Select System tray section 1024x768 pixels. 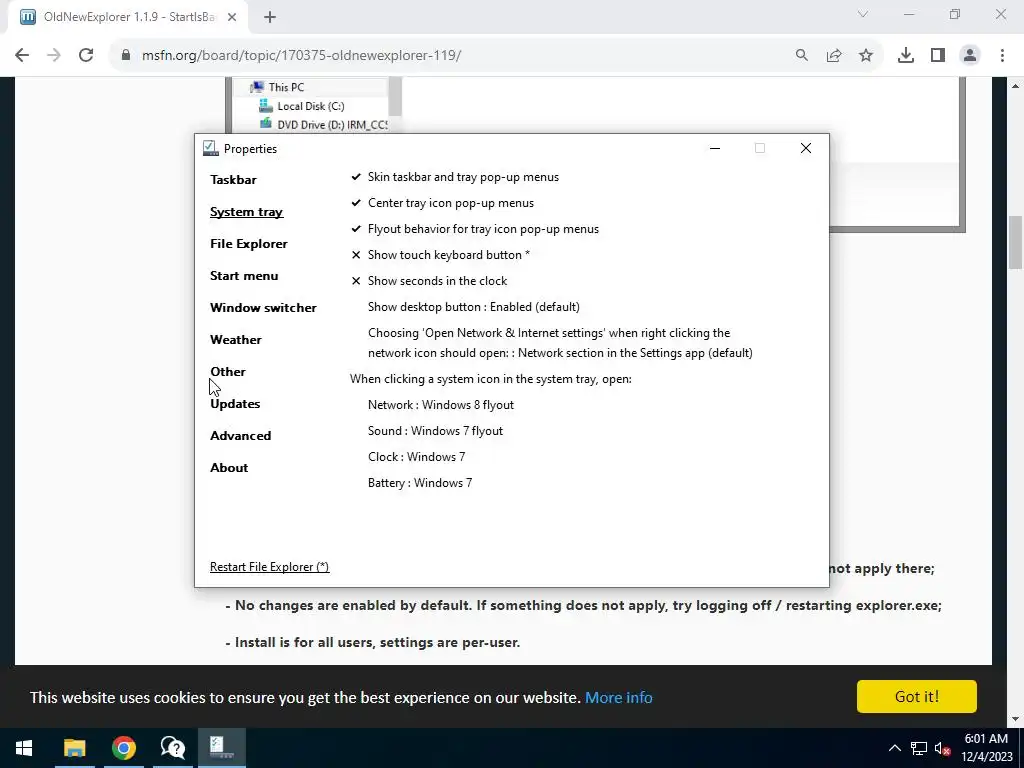pyautogui.click(x=246, y=212)
